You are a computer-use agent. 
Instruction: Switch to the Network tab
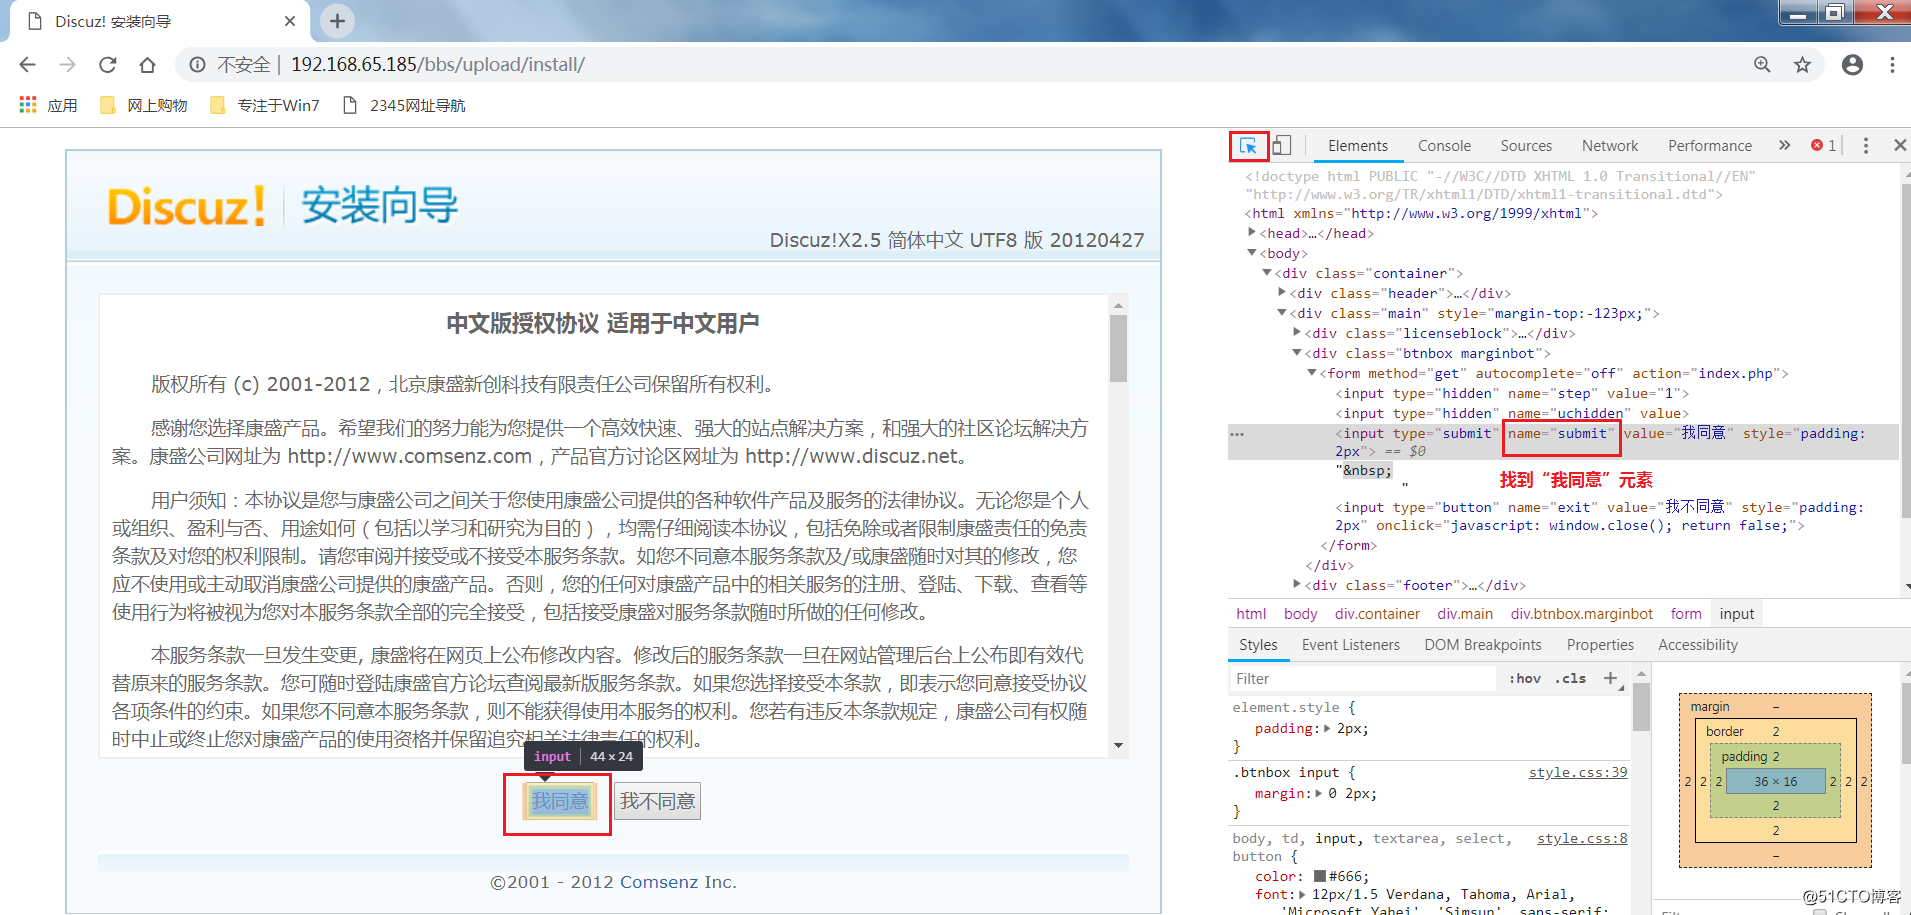tap(1610, 146)
